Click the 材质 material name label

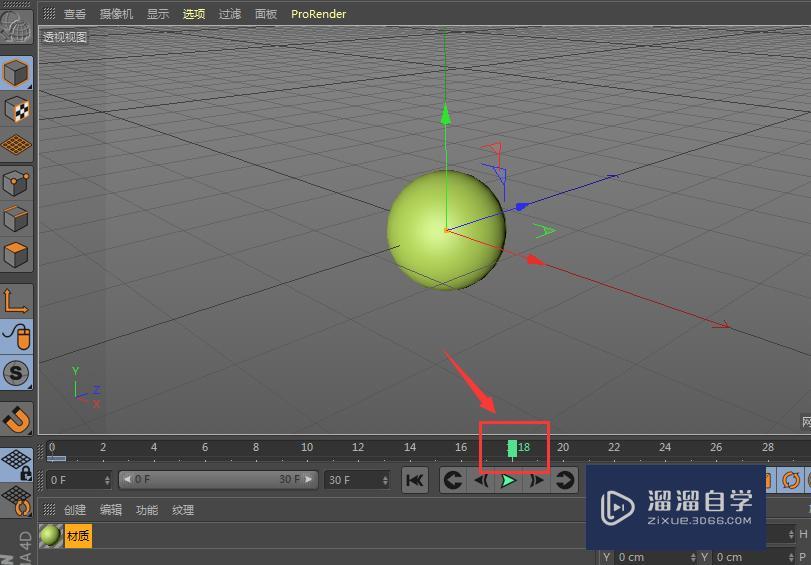[x=78, y=536]
